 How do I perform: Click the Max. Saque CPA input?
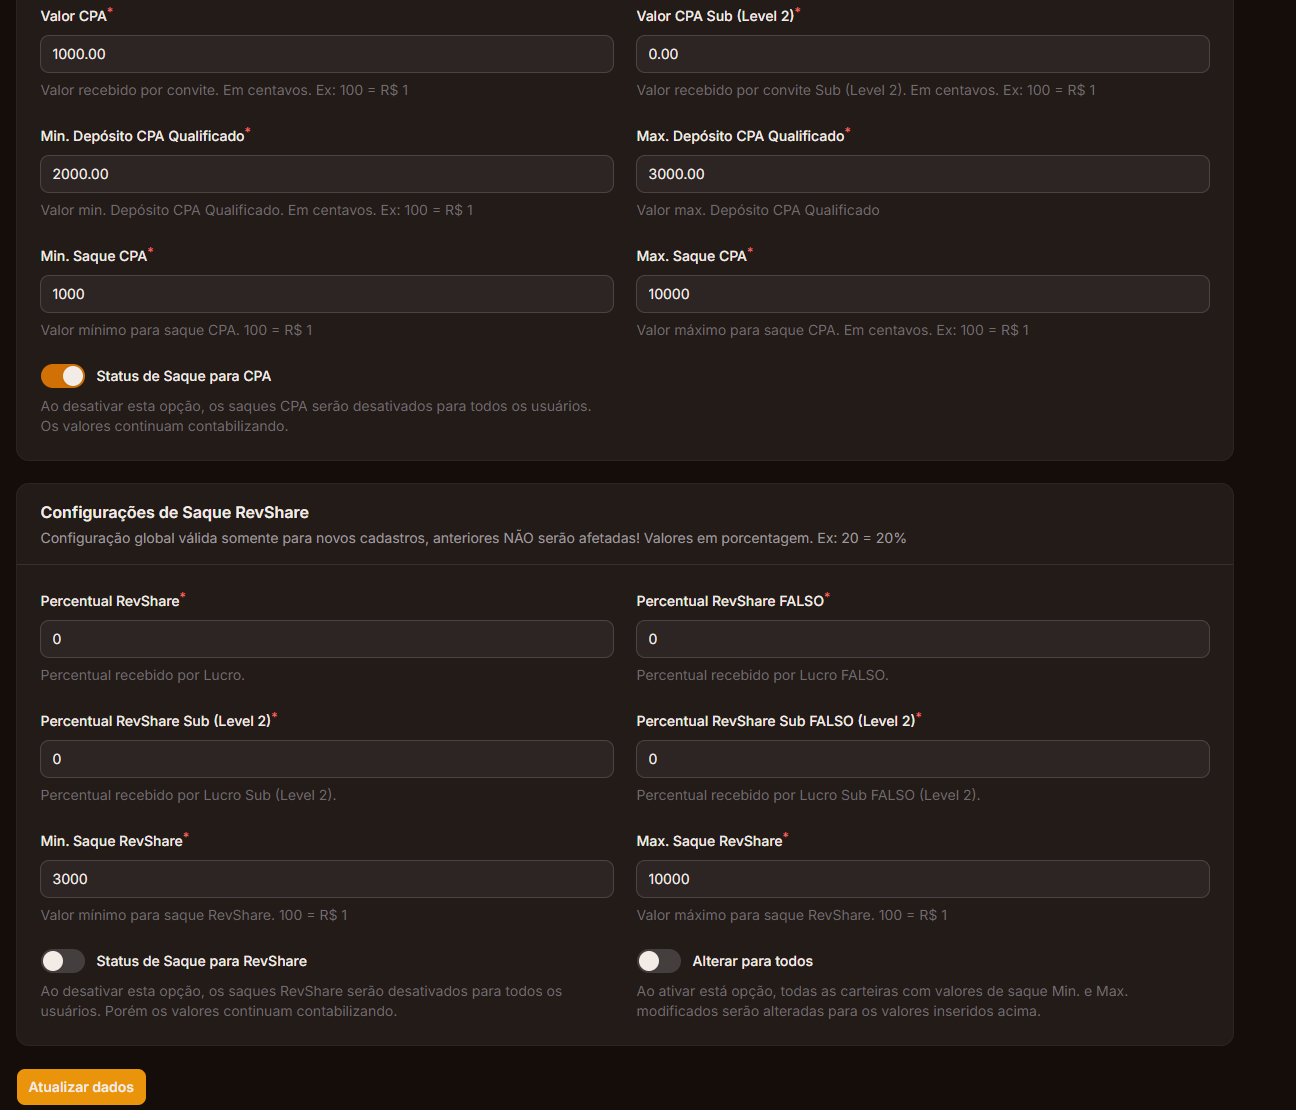click(922, 294)
